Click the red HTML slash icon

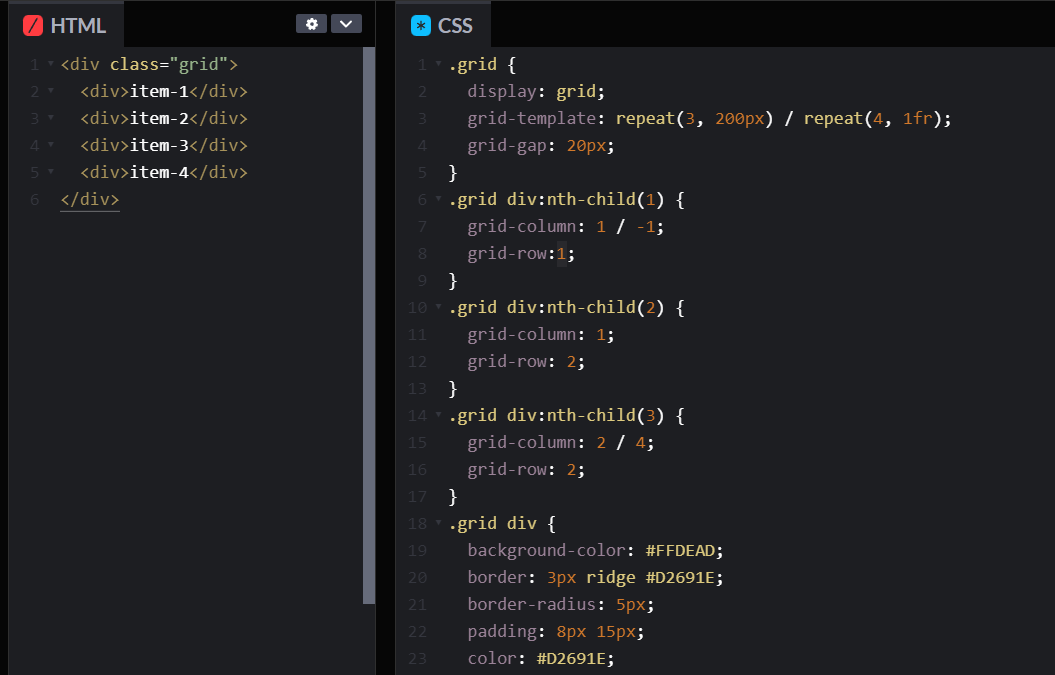[x=33, y=25]
